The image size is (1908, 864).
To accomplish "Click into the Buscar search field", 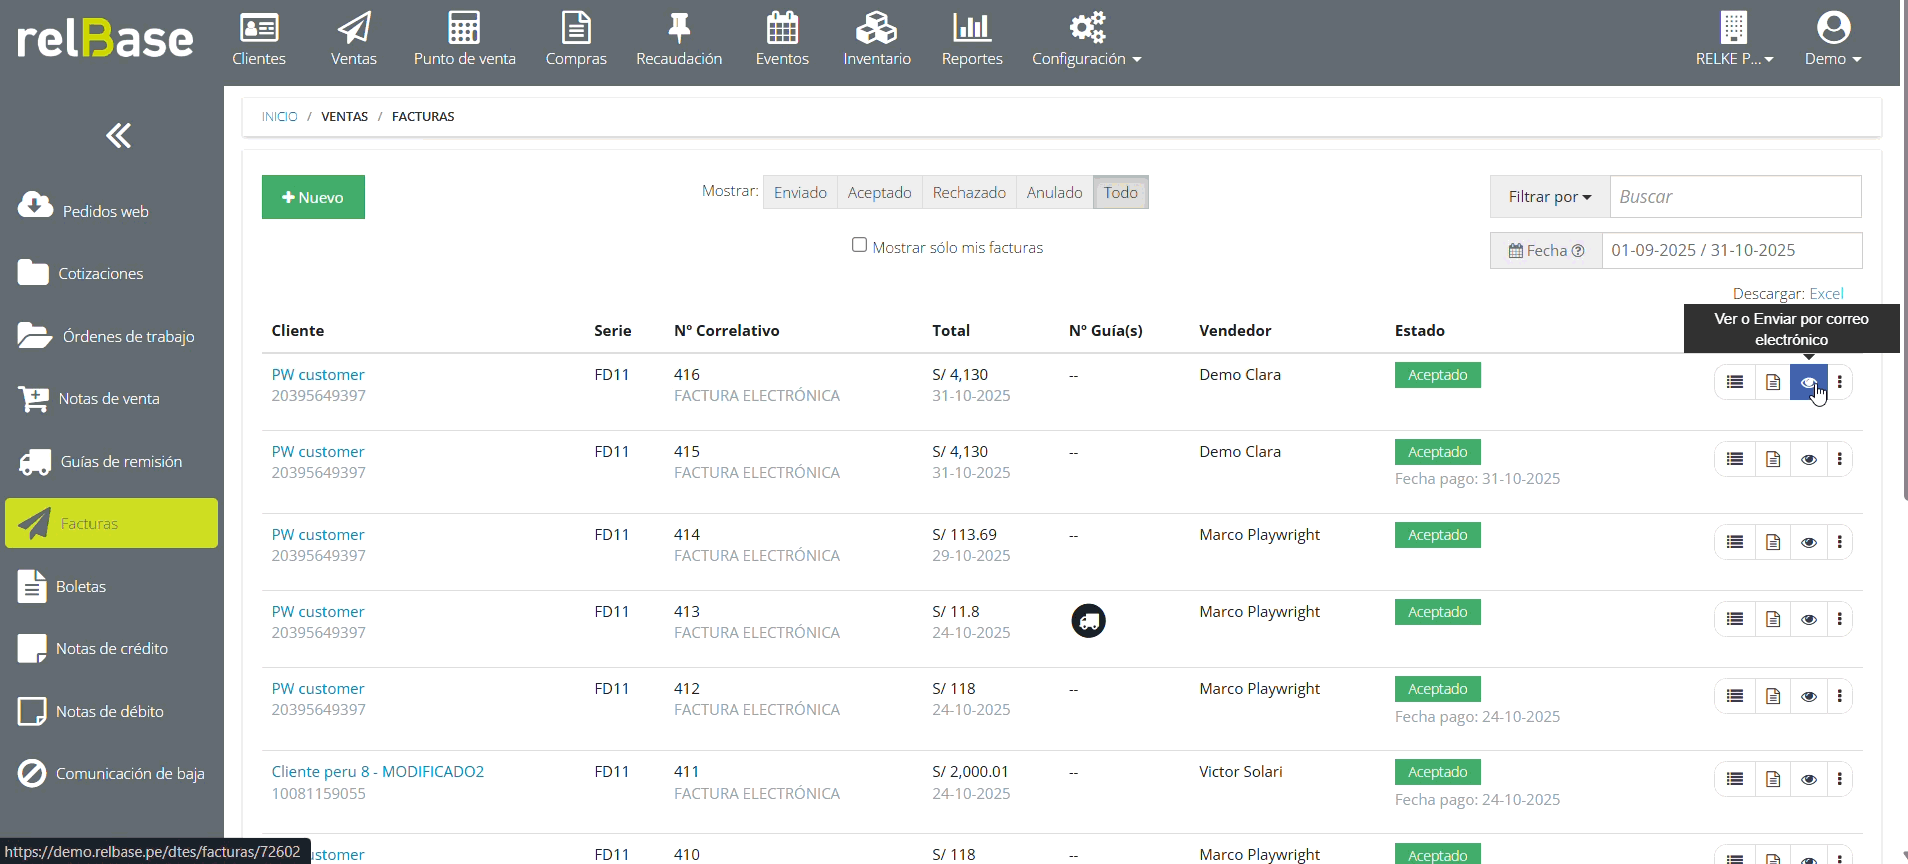I will (1734, 197).
